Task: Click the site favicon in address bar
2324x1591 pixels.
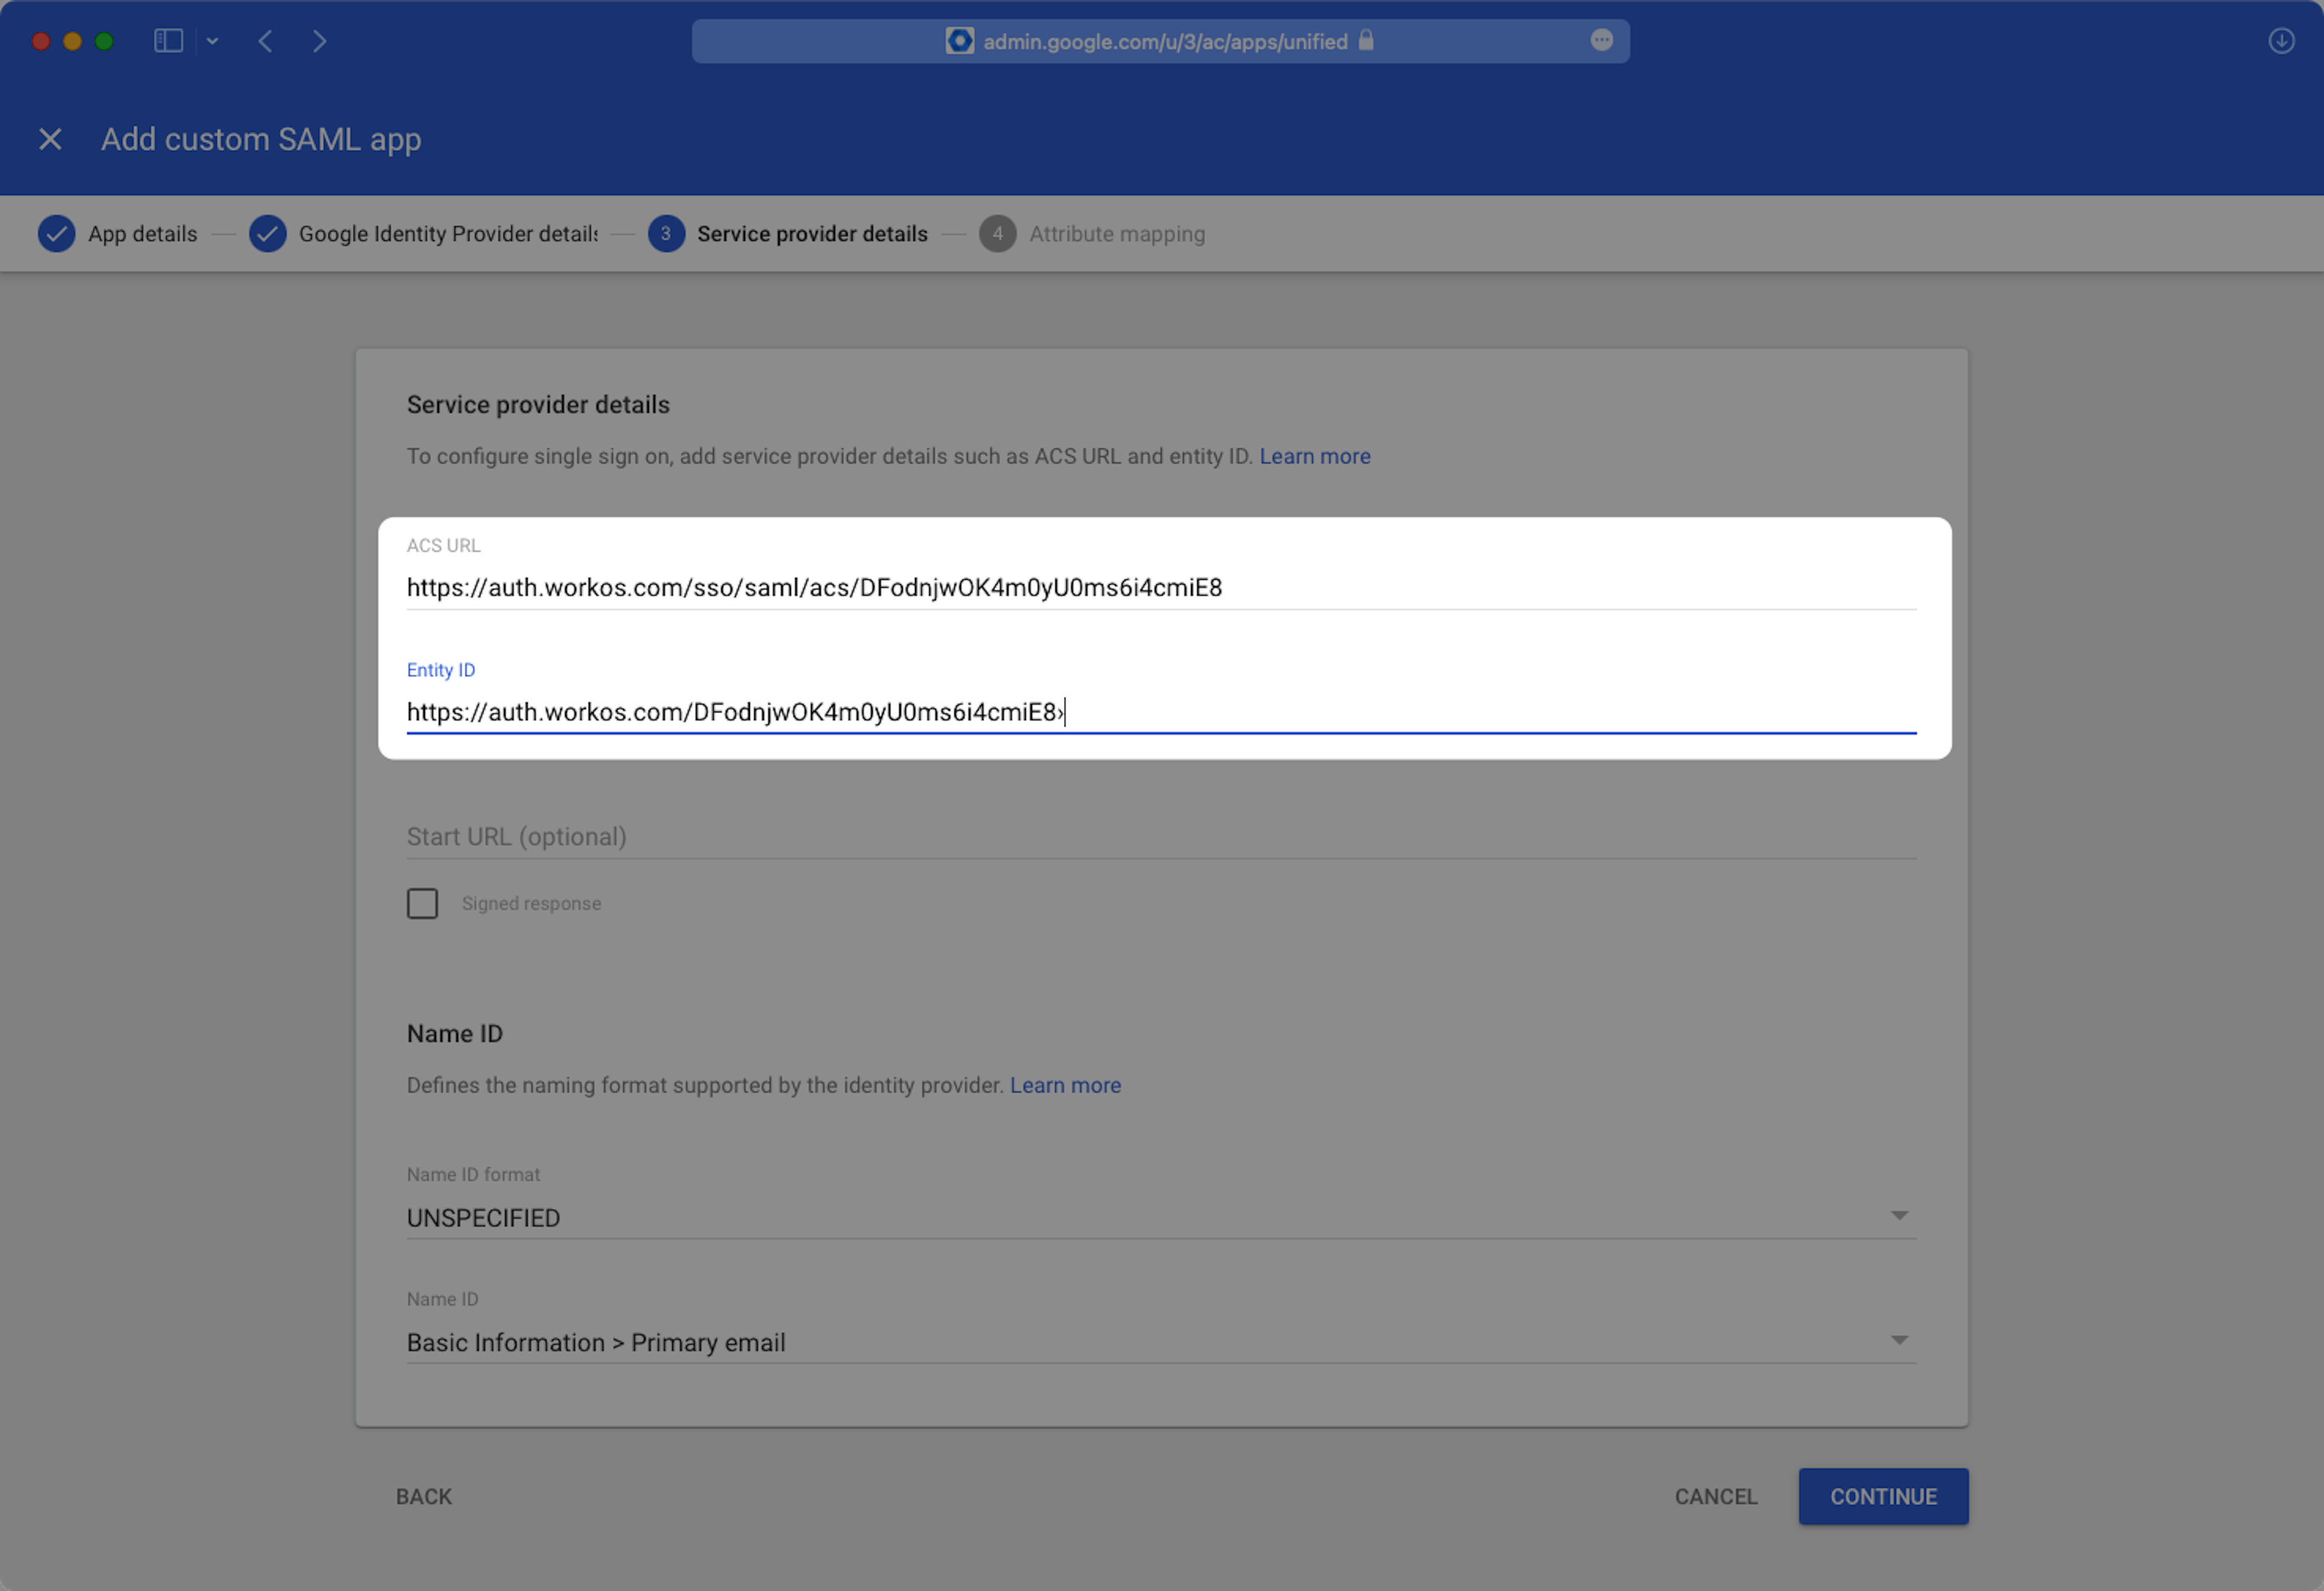Action: [959, 41]
